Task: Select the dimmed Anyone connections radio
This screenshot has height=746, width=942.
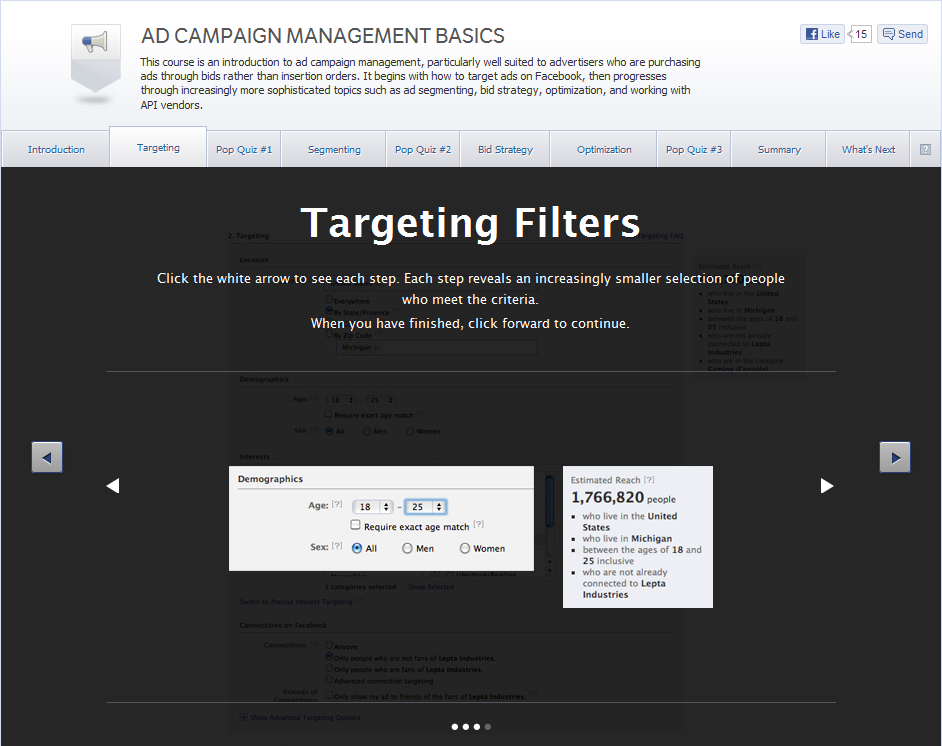Action: [329, 644]
